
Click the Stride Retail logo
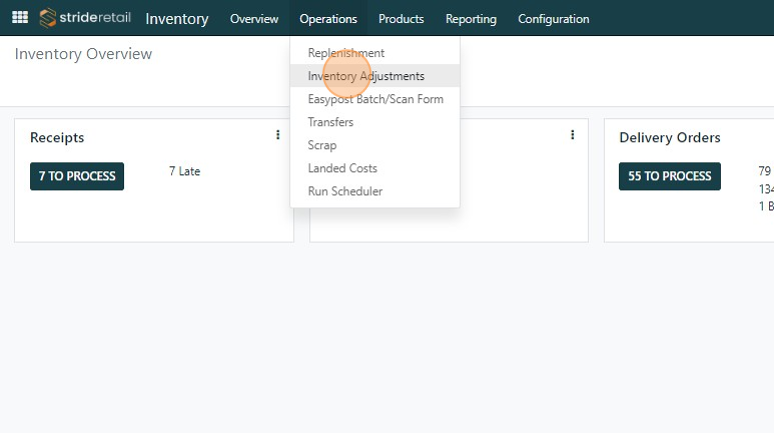coord(87,18)
